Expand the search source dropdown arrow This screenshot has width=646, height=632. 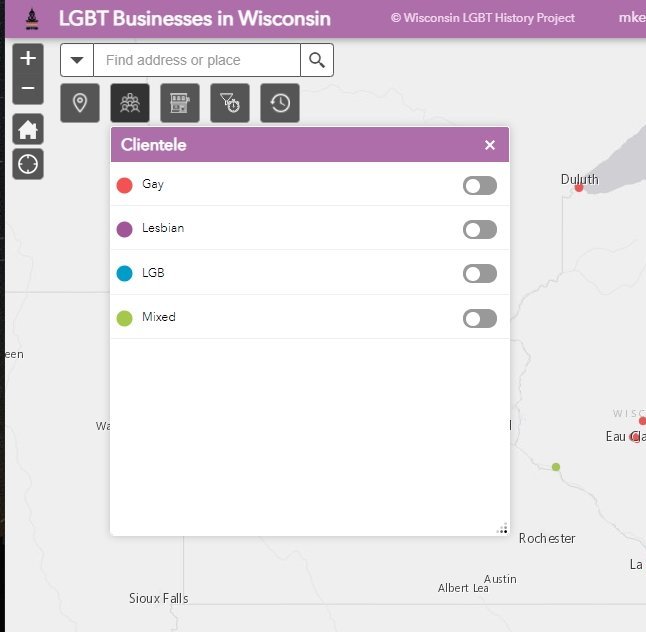coord(77,60)
